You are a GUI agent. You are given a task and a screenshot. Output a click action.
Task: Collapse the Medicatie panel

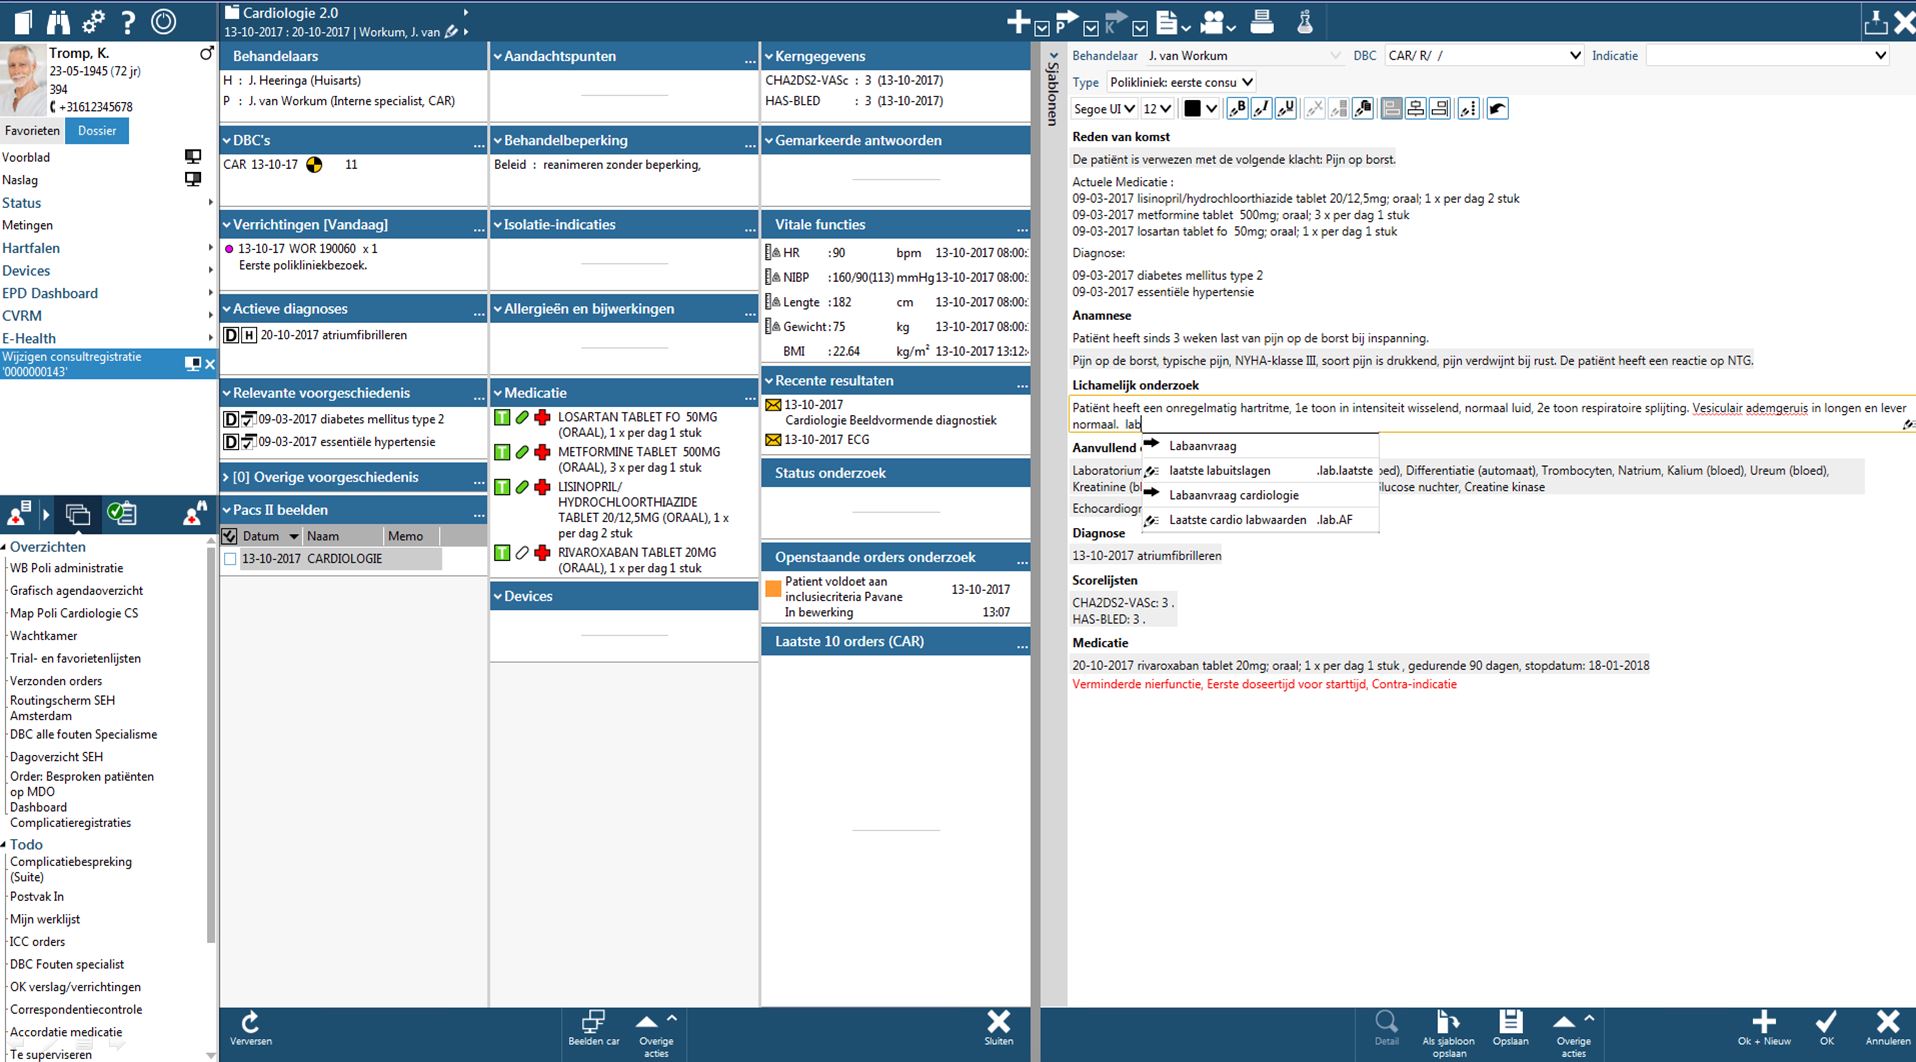coord(497,393)
